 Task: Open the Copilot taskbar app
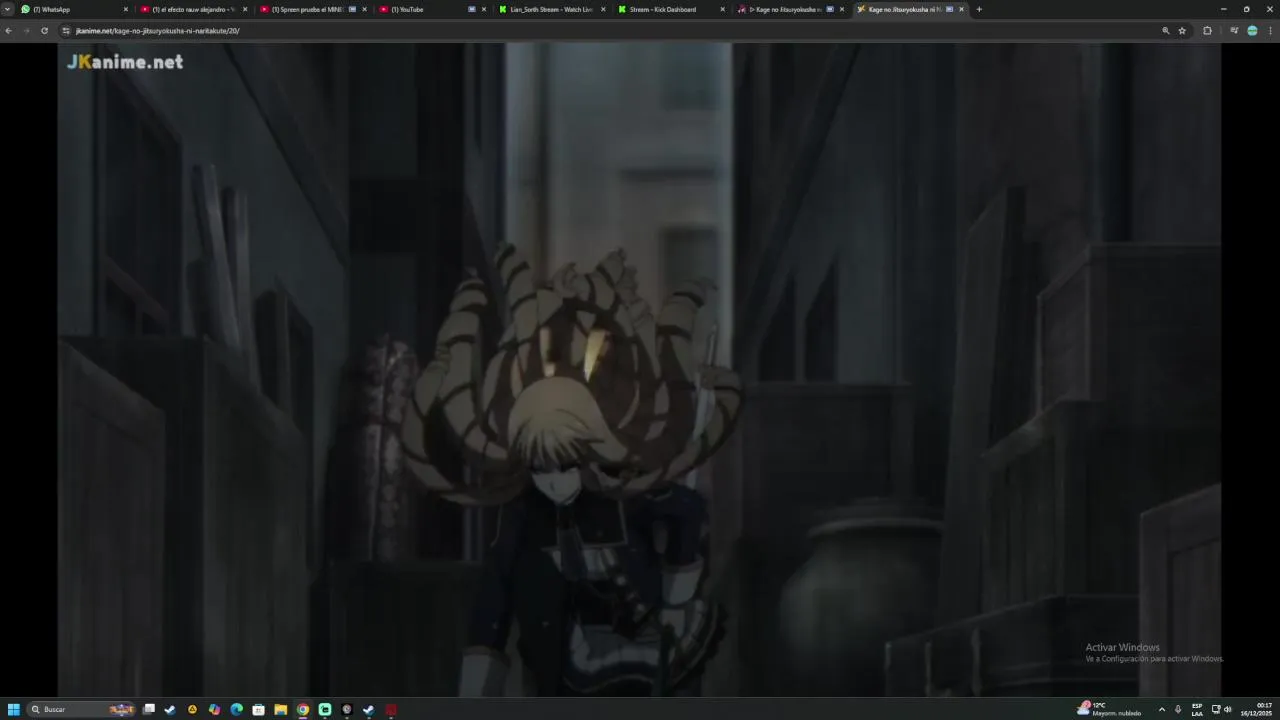coord(214,709)
